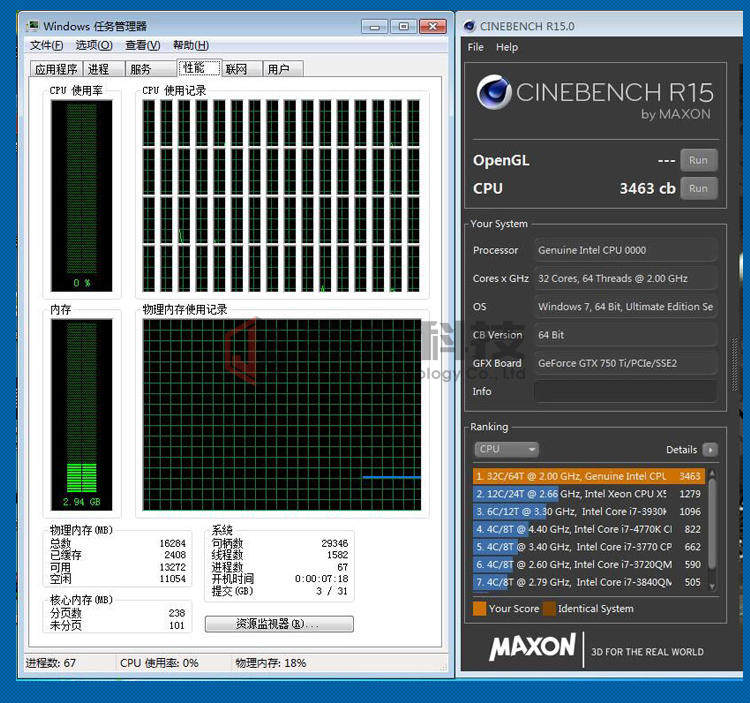Click the OS field showing Windows 7
Image resolution: width=750 pixels, height=703 pixels.
click(626, 307)
